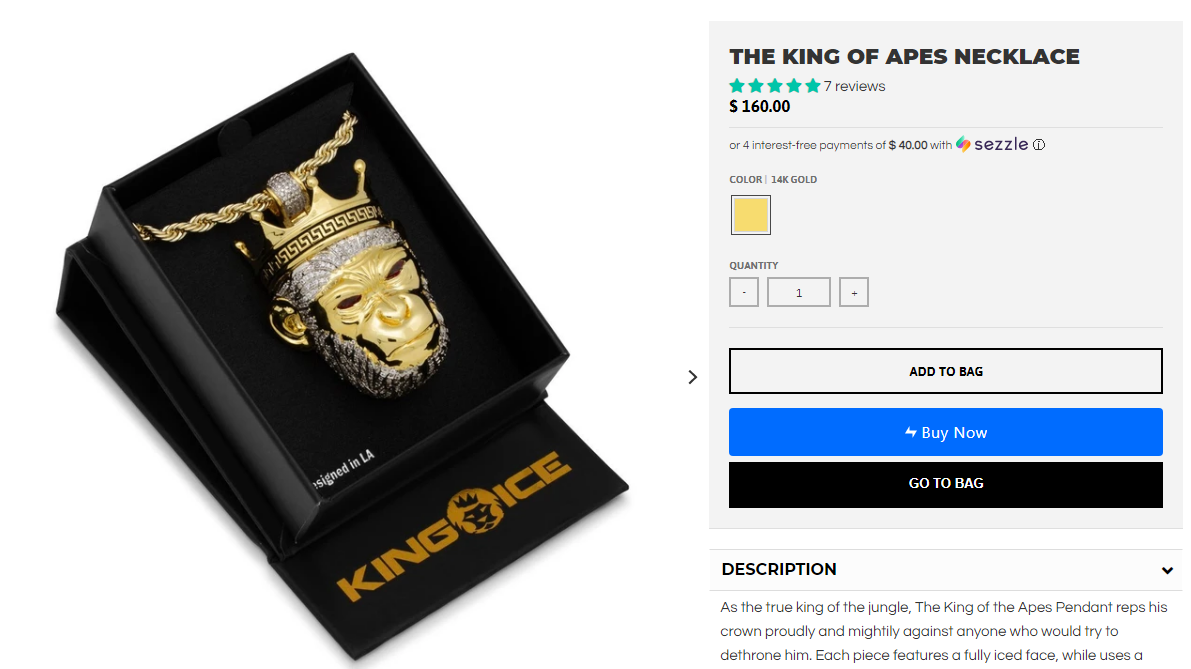Increase quantity with plus button
1191x669 pixels.
[x=854, y=292]
